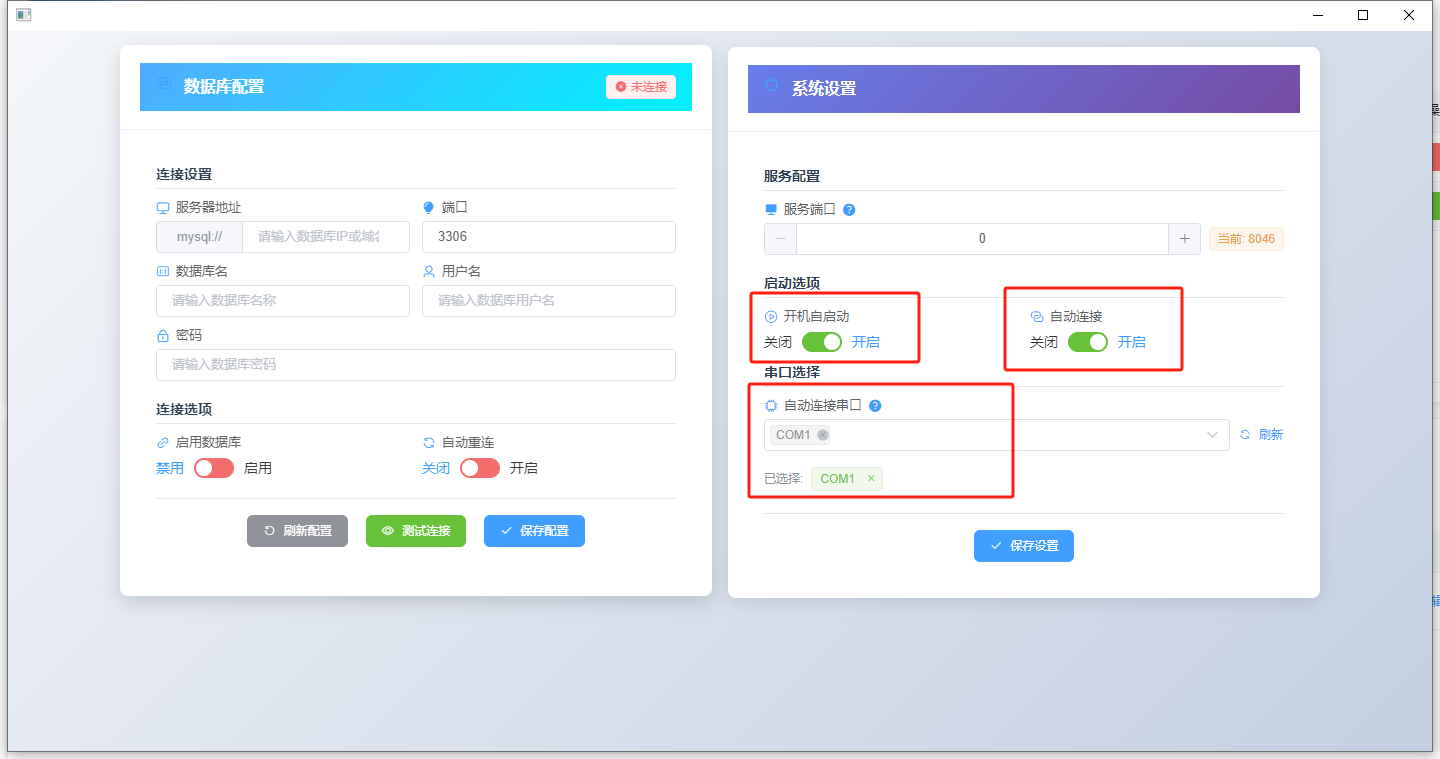Click the 数据库名 input field
The height and width of the screenshot is (759, 1440).
click(283, 301)
